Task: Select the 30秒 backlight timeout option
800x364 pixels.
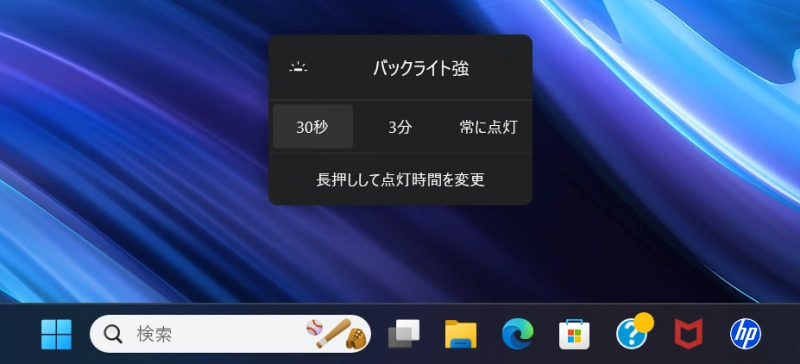Action: pos(313,127)
